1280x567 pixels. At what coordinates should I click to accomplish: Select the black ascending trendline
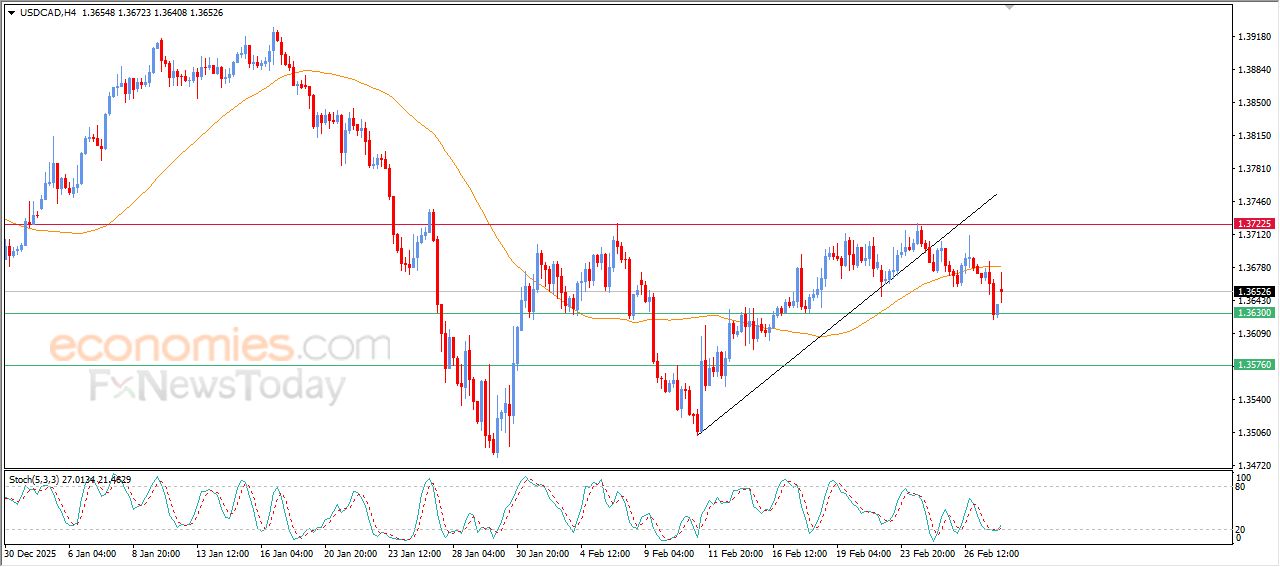click(x=846, y=314)
